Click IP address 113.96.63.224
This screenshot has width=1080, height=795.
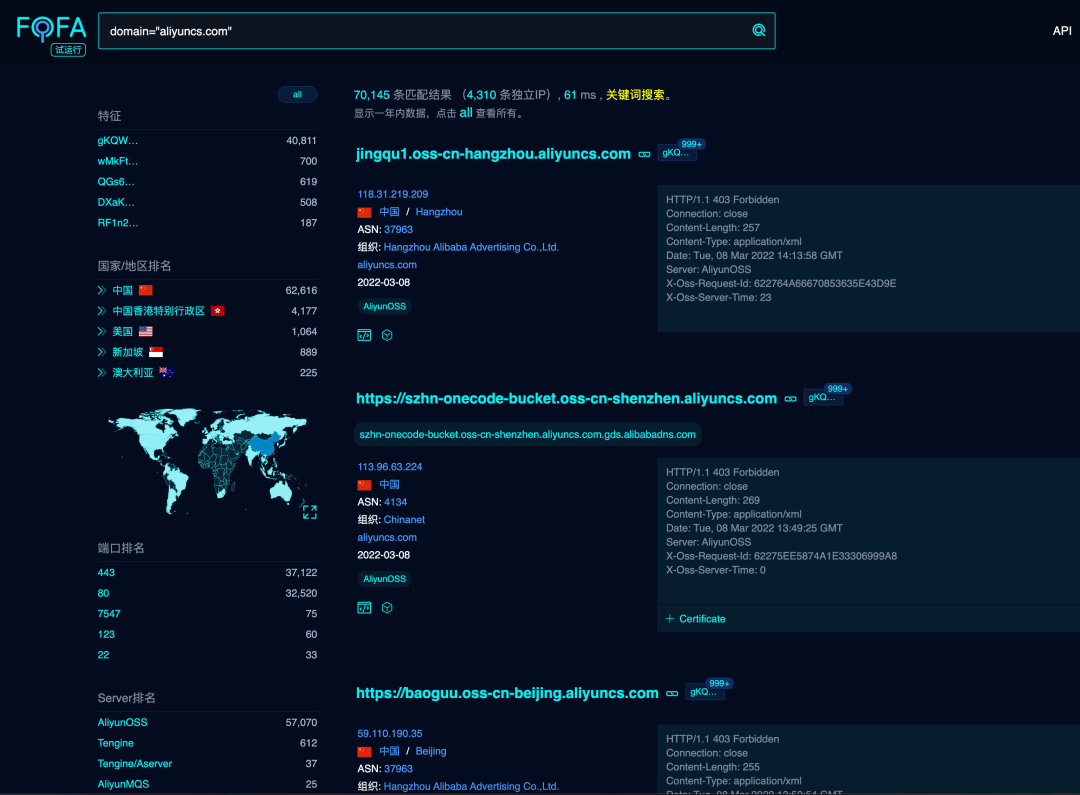(390, 467)
